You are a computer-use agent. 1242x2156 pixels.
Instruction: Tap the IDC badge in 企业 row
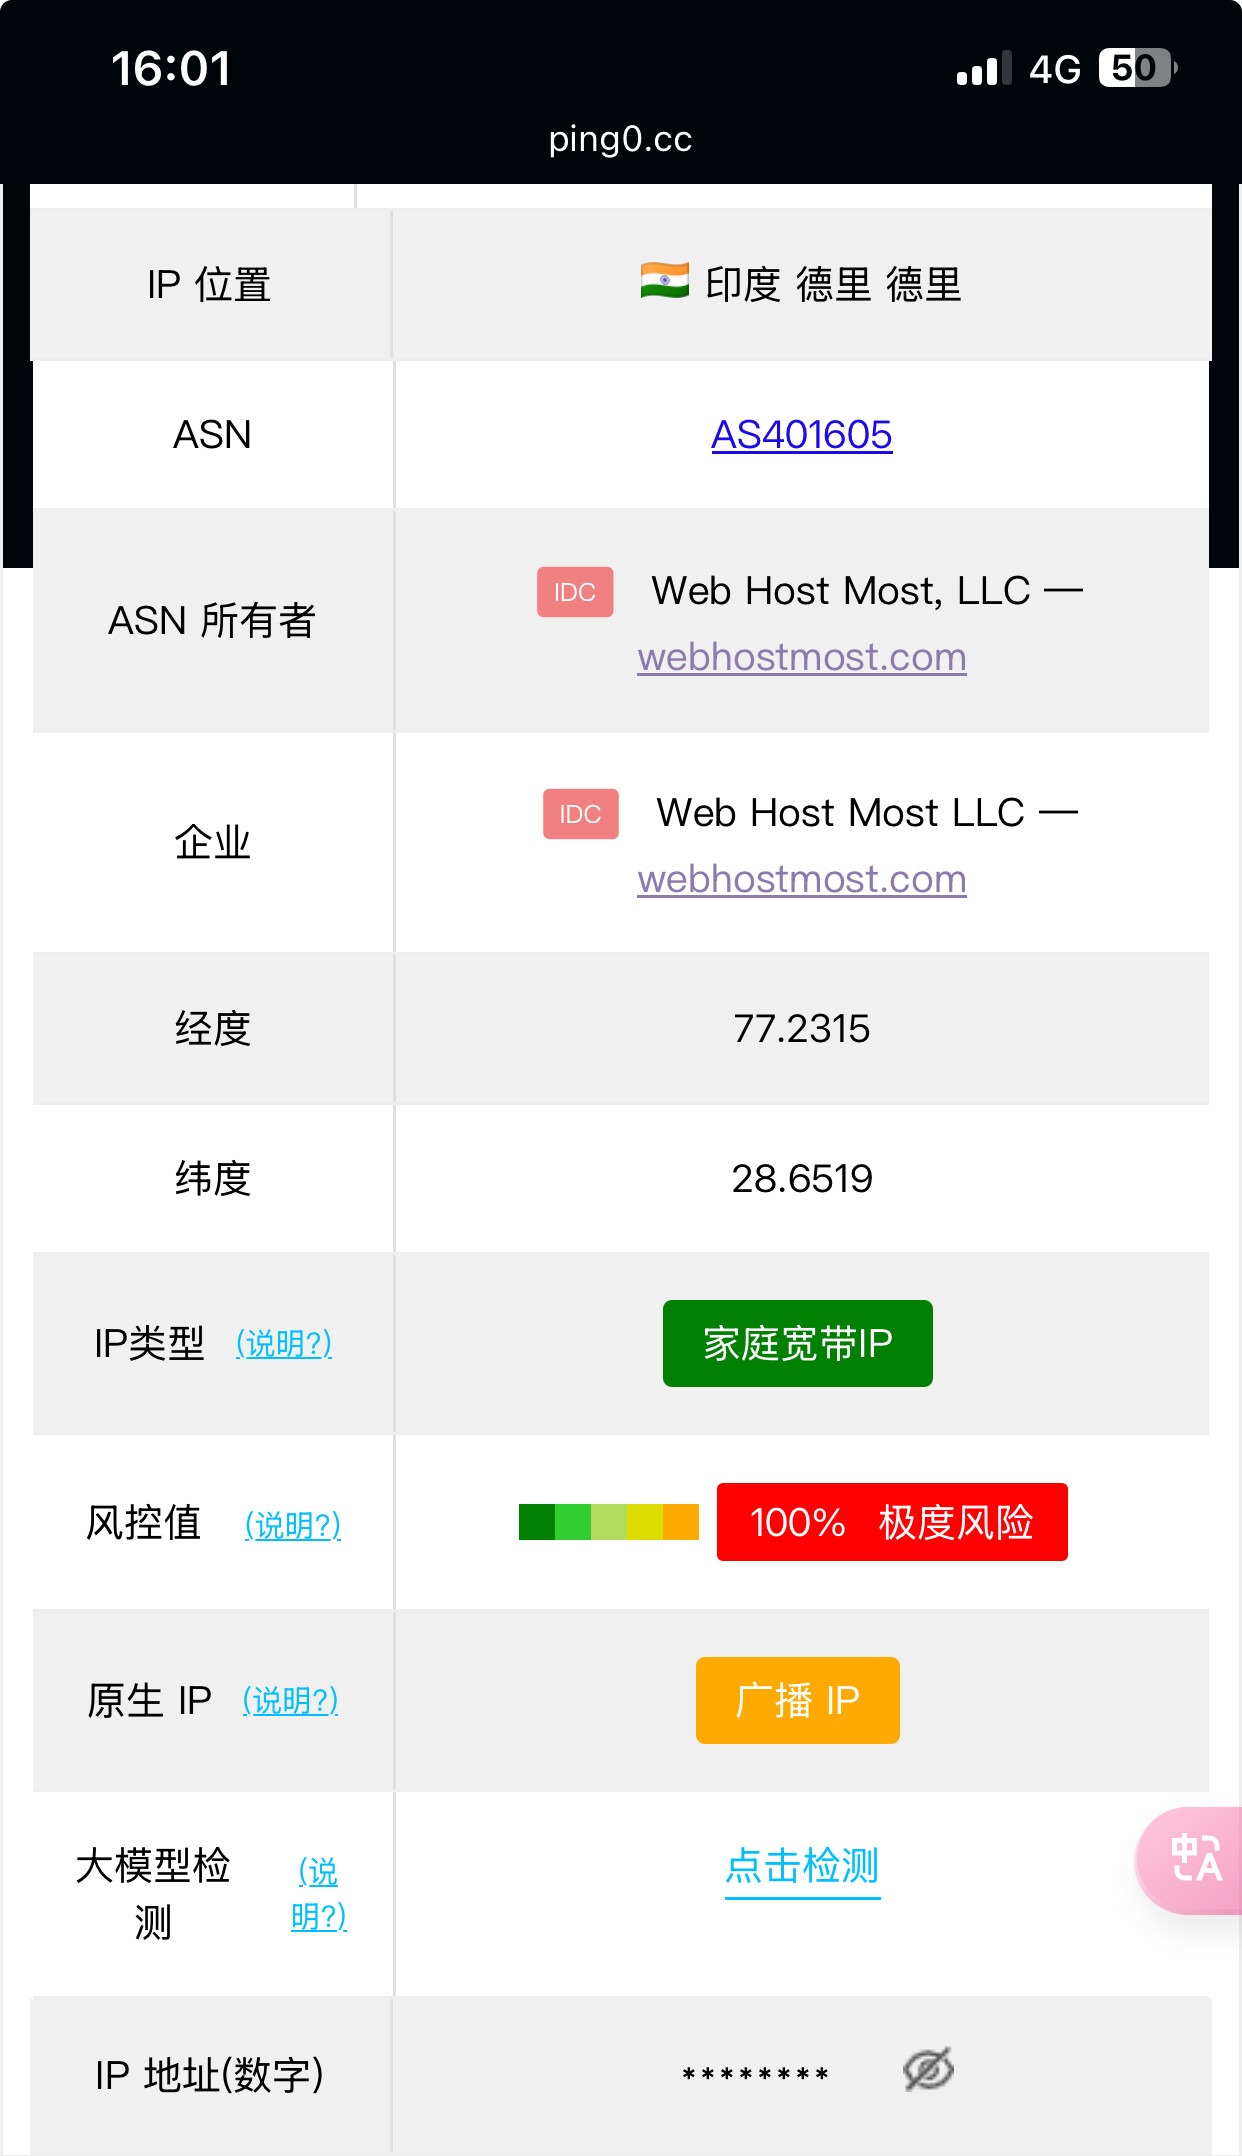pyautogui.click(x=580, y=814)
